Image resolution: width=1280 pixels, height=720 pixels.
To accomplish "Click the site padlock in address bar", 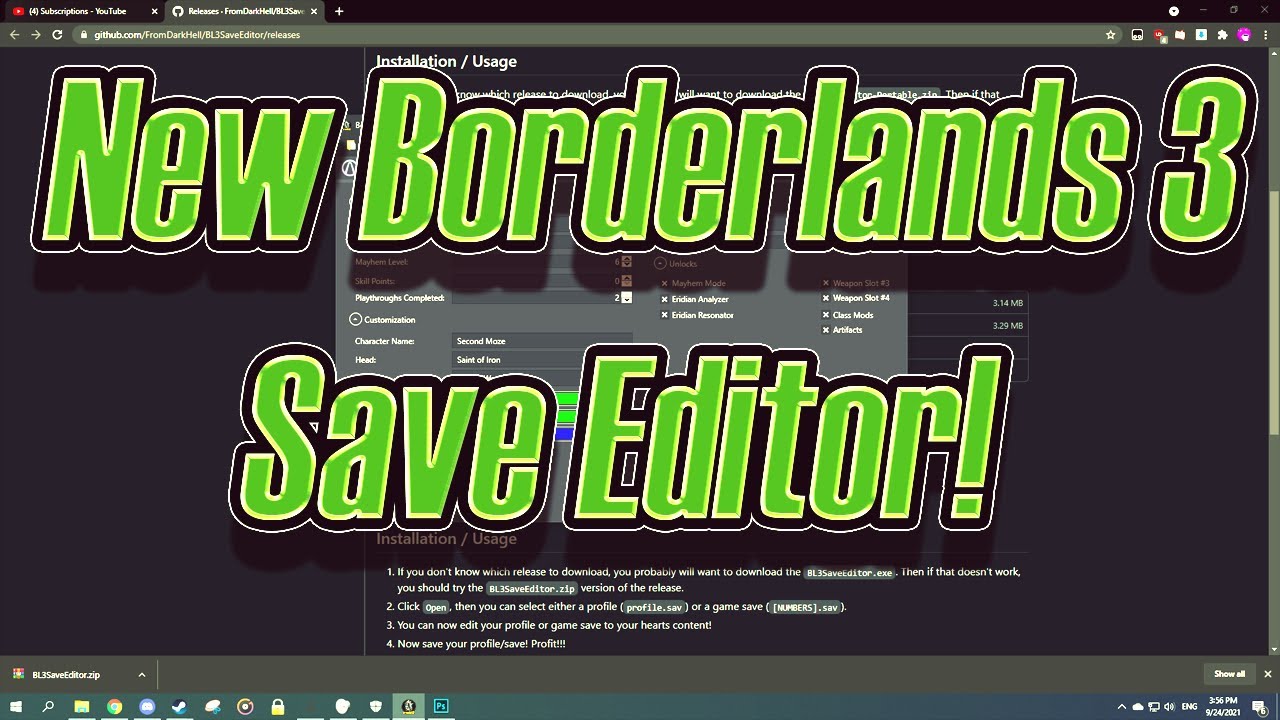I will click(x=85, y=34).
